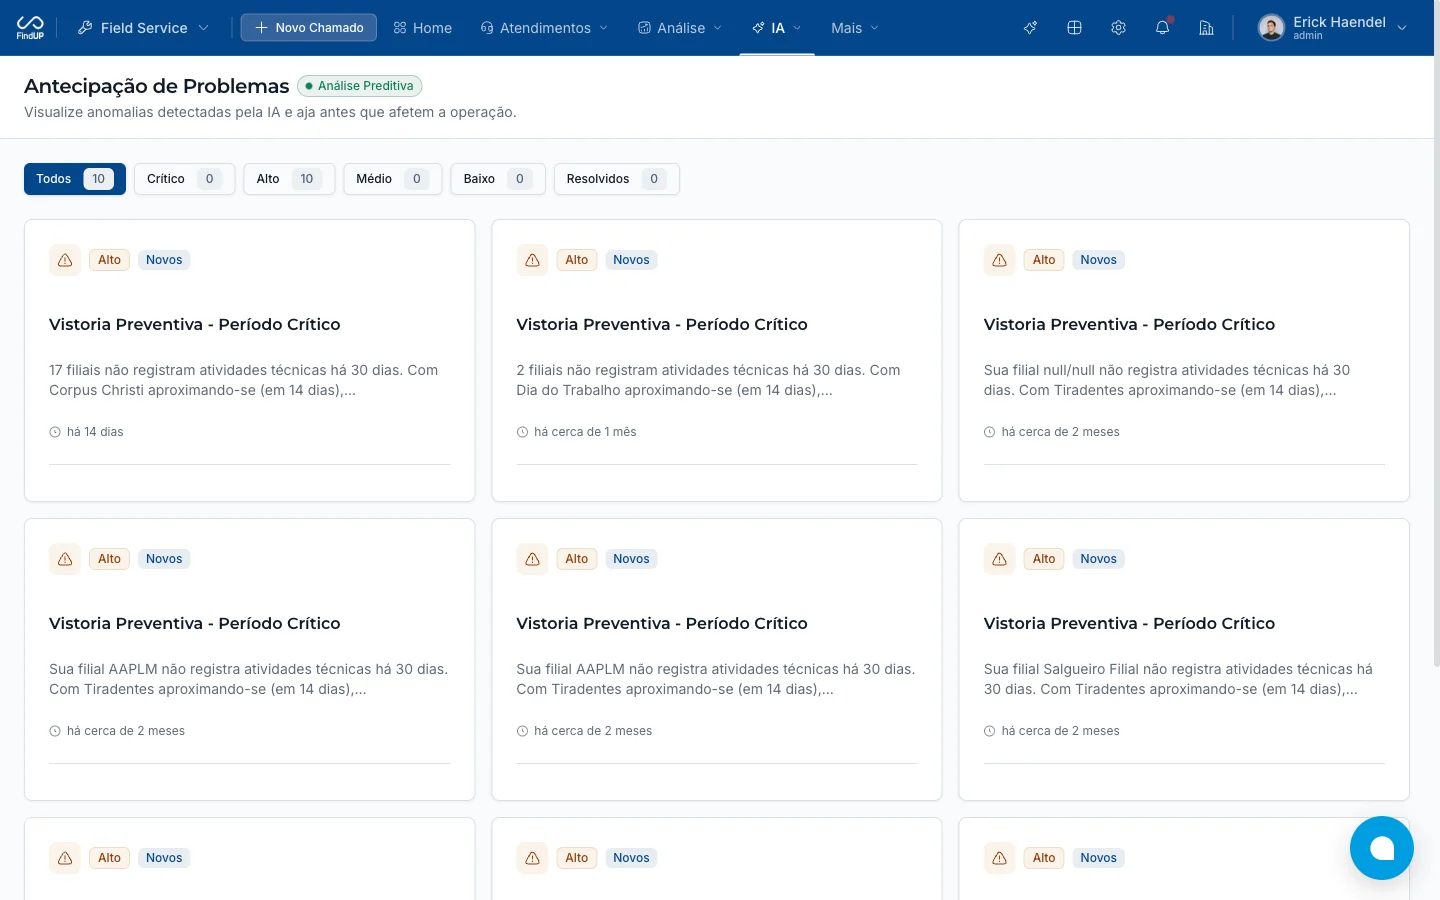Filter anomalies by Alto severity tab

tap(289, 179)
